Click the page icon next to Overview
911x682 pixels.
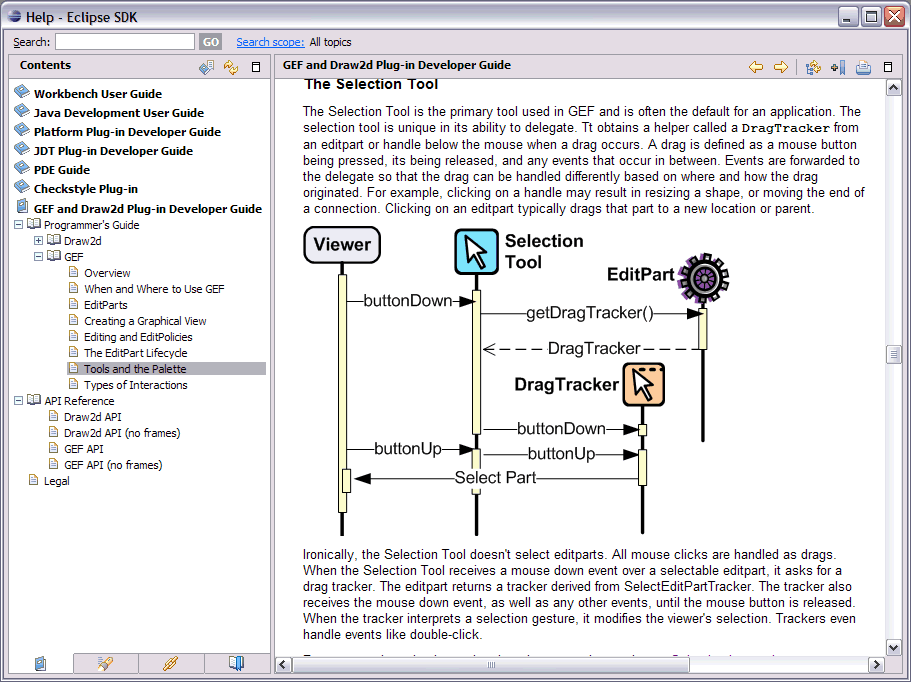[x=73, y=272]
